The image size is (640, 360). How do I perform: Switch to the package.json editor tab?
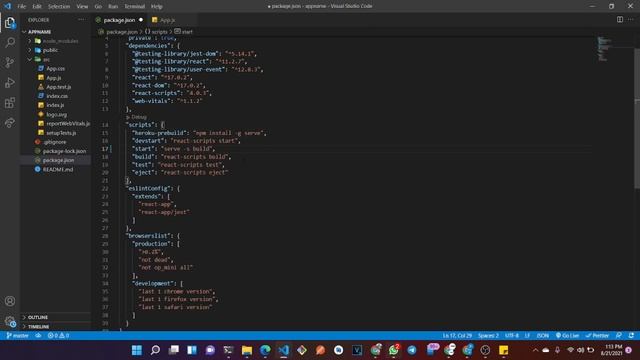(x=119, y=20)
